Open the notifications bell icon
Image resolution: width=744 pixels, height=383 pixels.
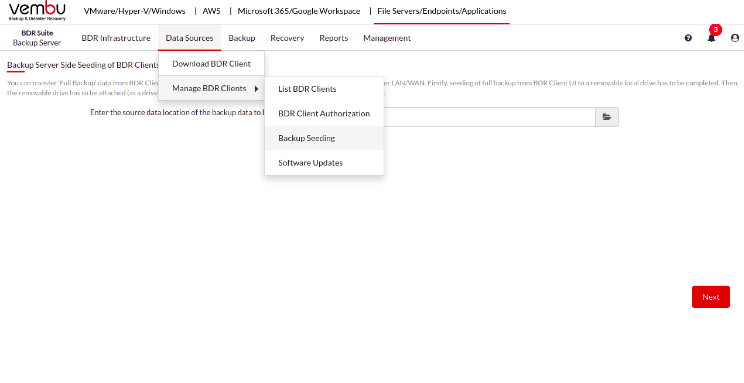pos(711,38)
